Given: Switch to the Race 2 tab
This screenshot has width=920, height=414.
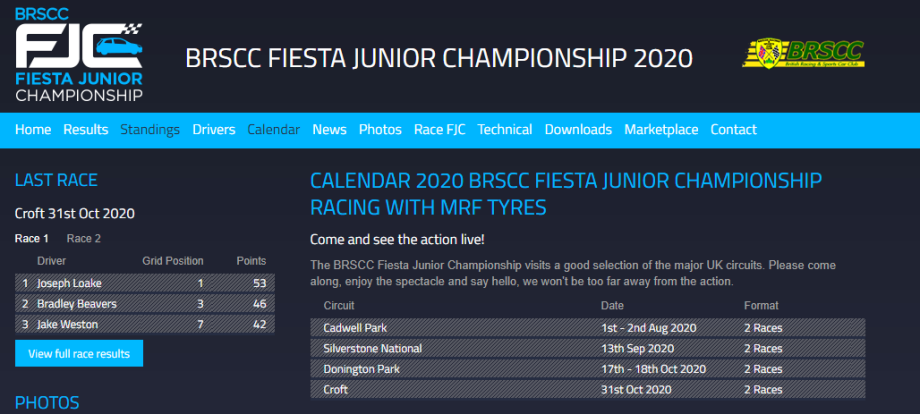Looking at the screenshot, I should 84,239.
